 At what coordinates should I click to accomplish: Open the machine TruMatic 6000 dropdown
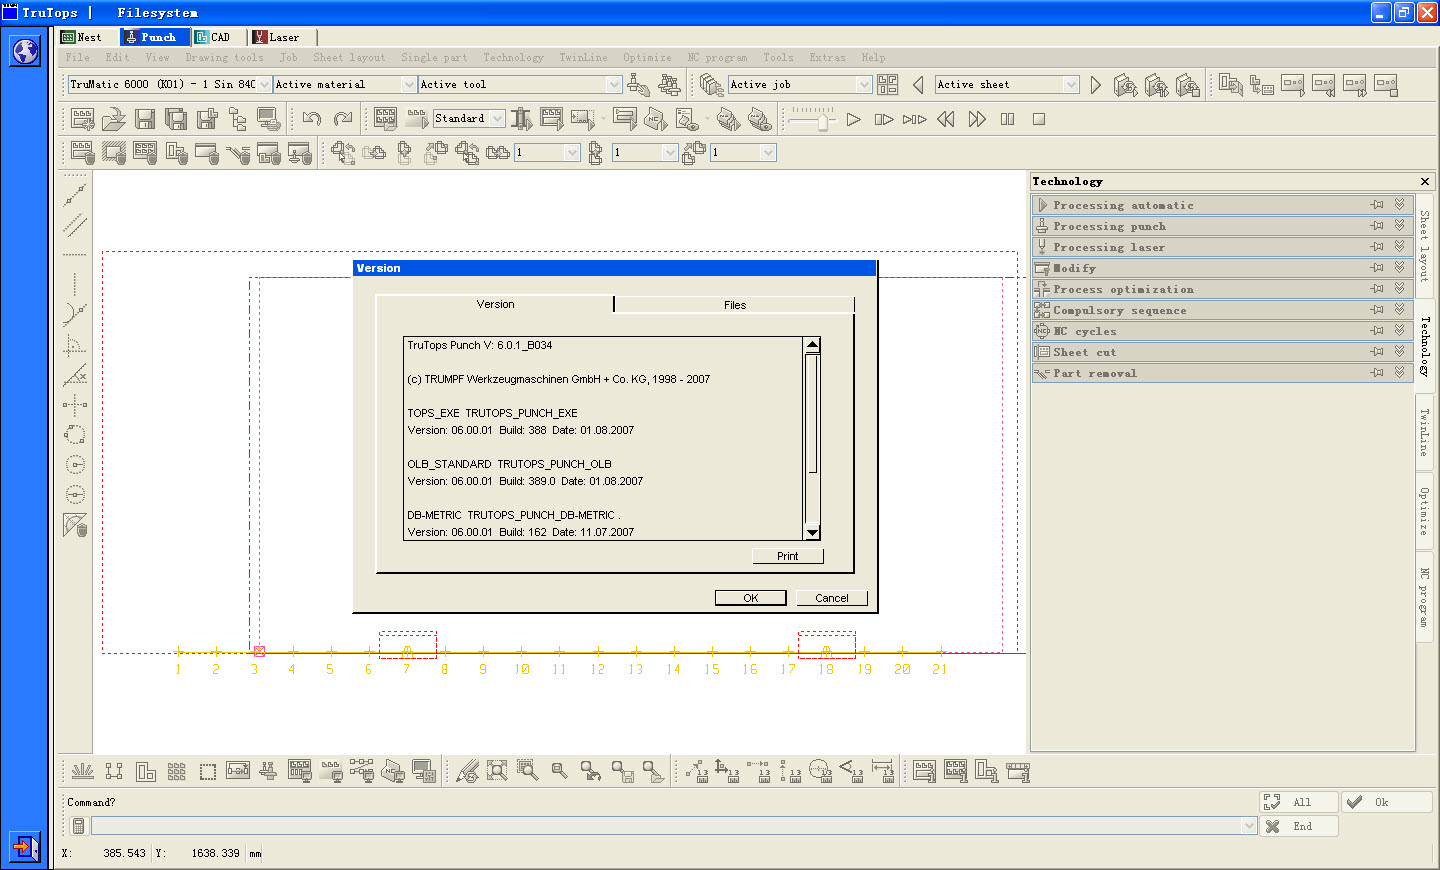pyautogui.click(x=264, y=85)
